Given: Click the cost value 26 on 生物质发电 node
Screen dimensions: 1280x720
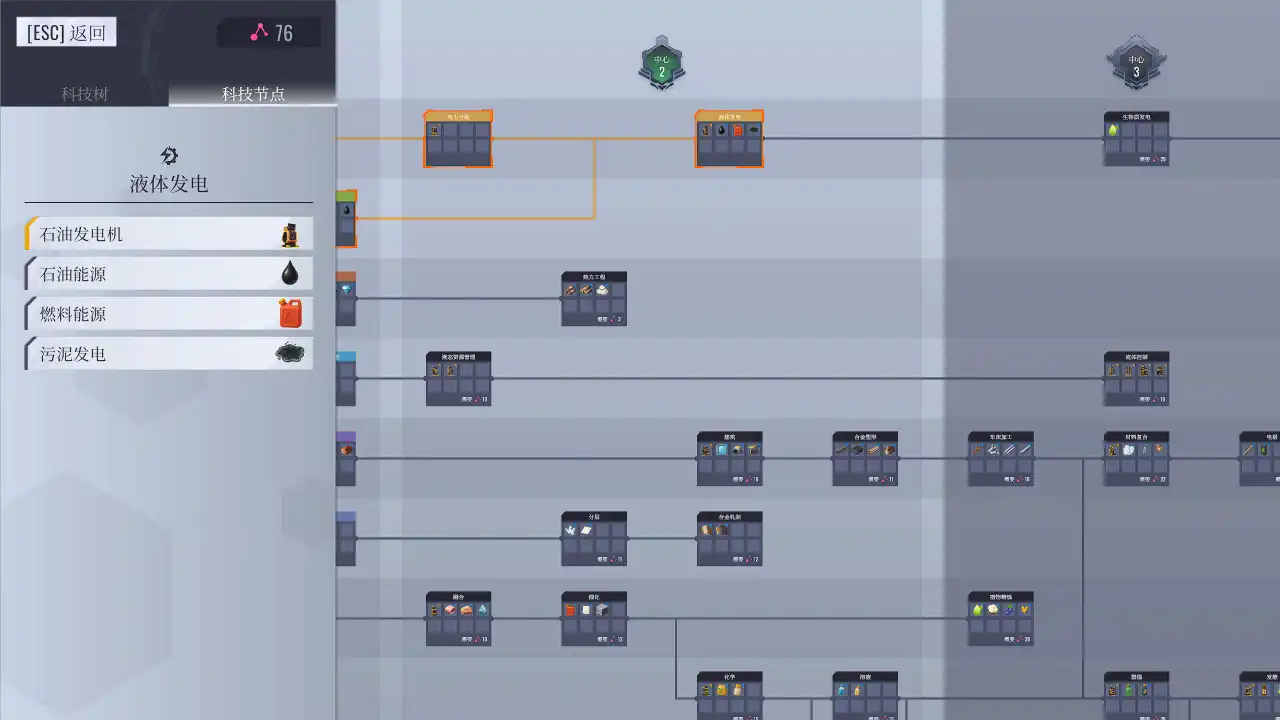Looking at the screenshot, I should click(x=1163, y=160).
